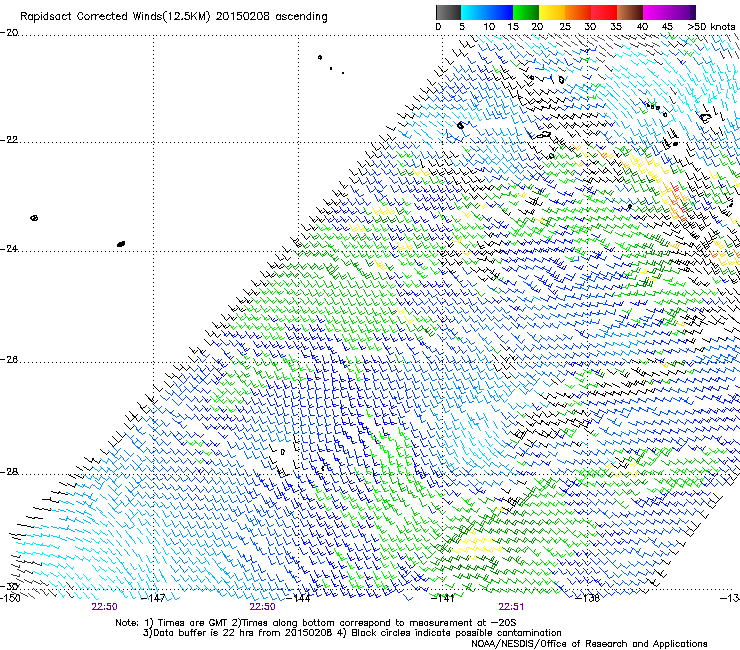Click the '-20' latitude label
This screenshot has height=650, width=740.
[x=9, y=33]
